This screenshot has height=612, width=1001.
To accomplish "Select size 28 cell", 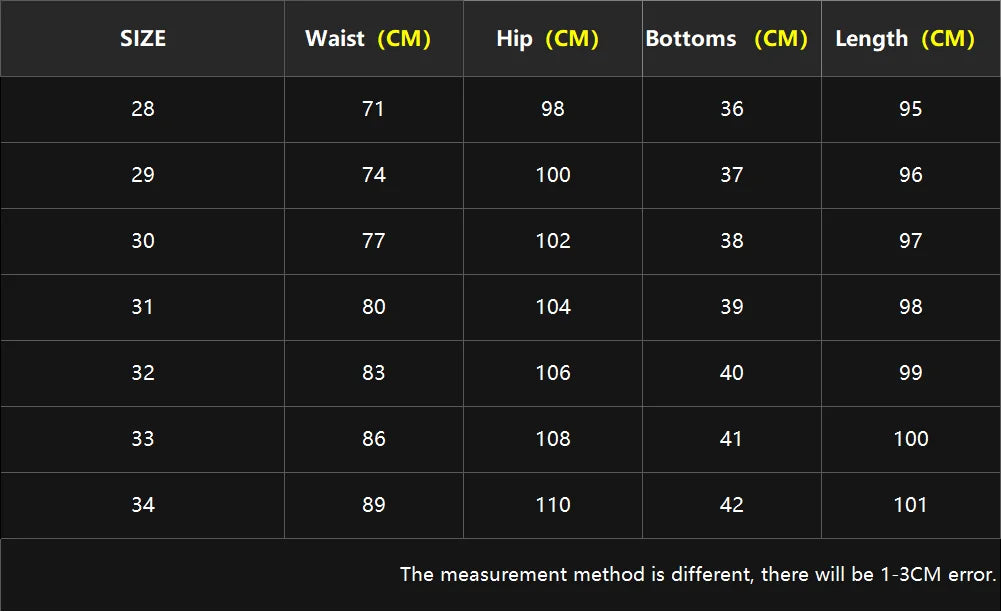I will click(143, 109).
